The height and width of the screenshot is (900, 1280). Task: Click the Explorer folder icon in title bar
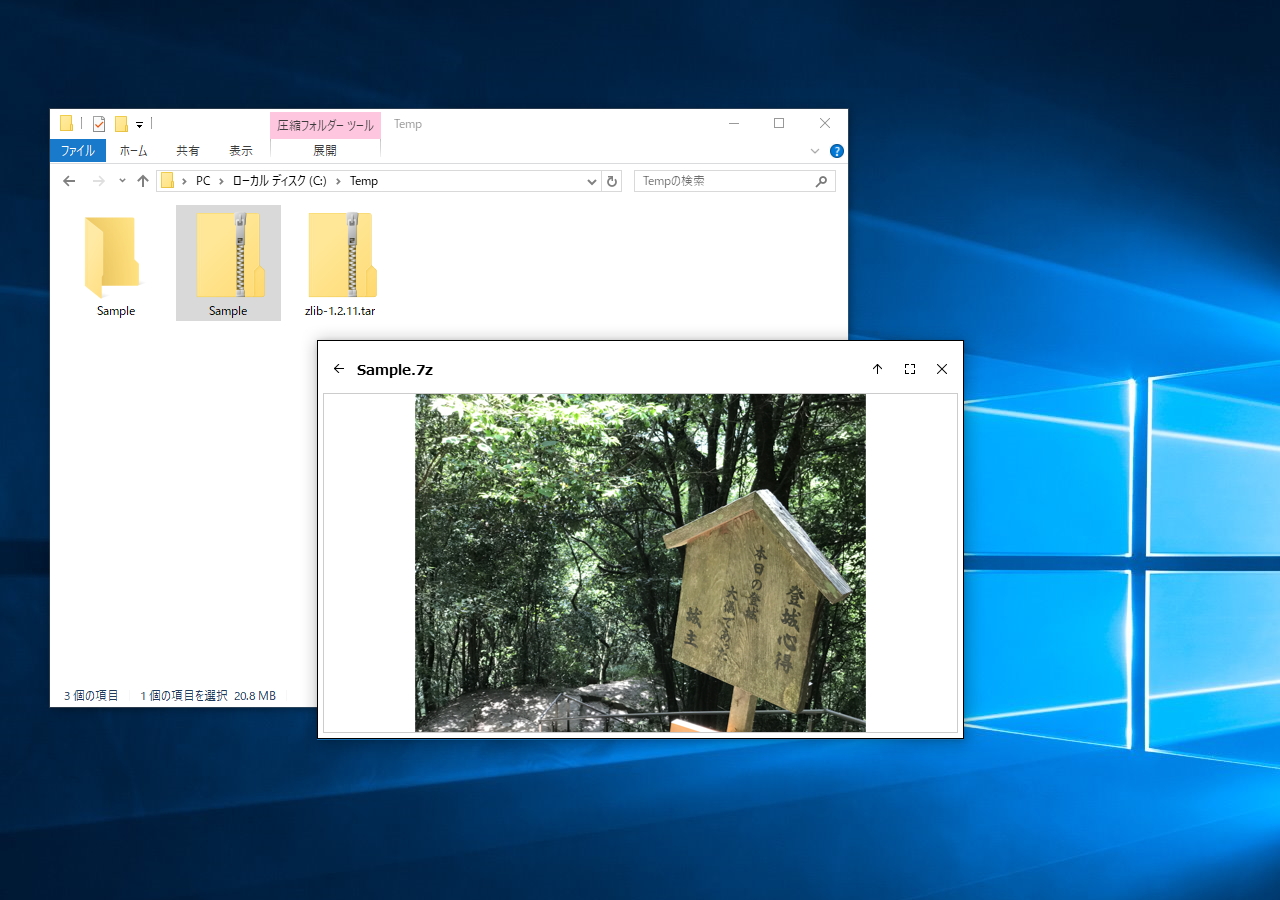[66, 124]
